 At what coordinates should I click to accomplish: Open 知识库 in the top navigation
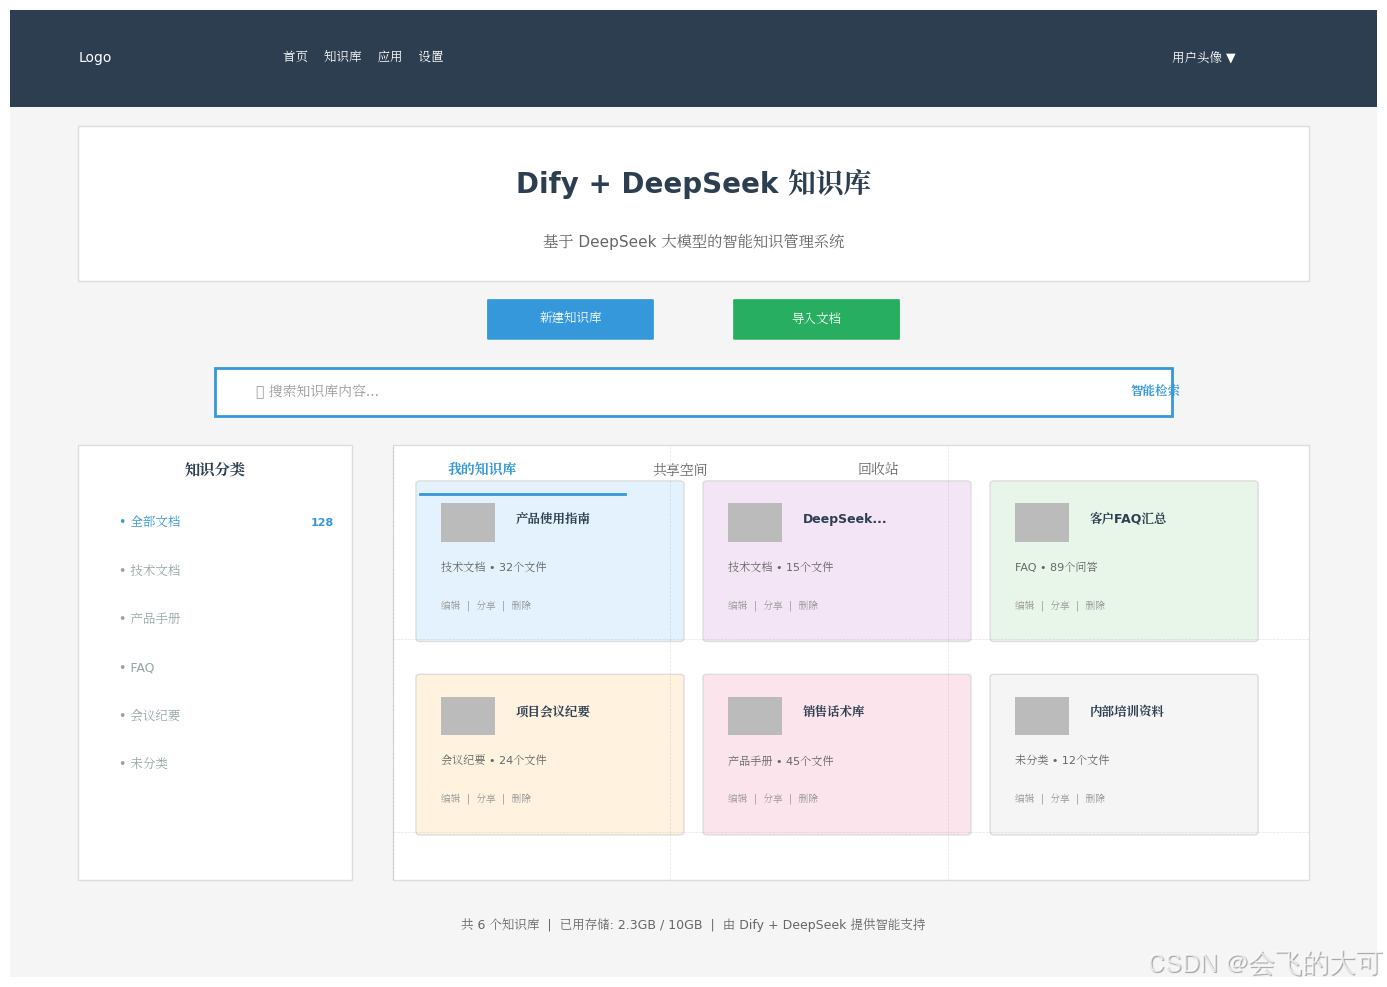click(343, 57)
